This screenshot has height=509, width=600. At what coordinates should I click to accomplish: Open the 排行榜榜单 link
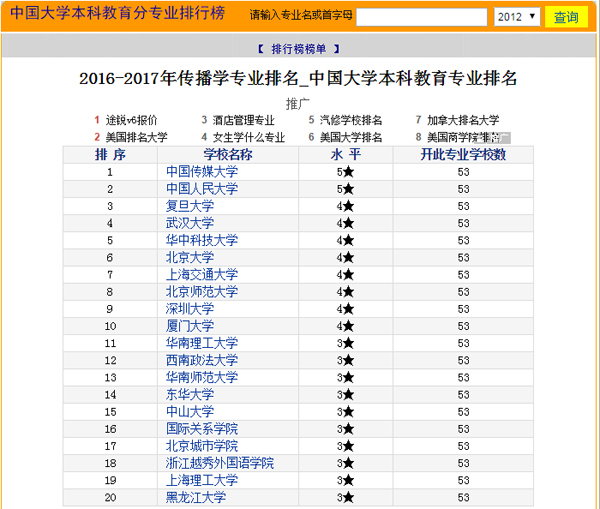point(299,48)
